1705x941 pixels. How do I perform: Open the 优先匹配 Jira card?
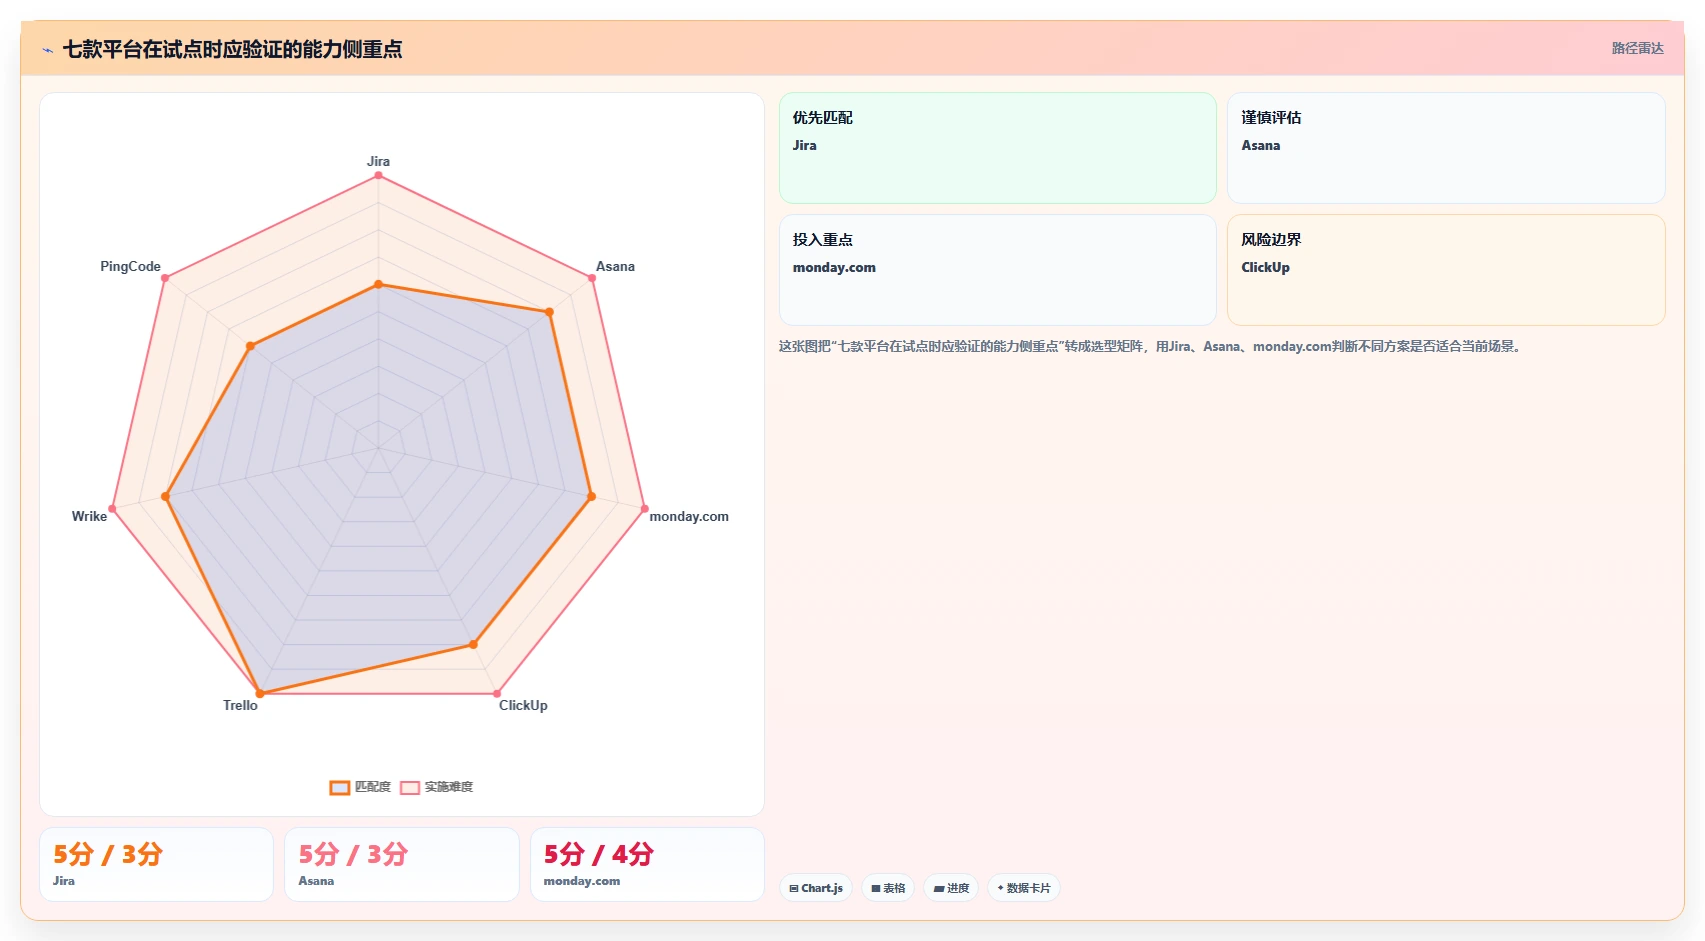coord(997,148)
